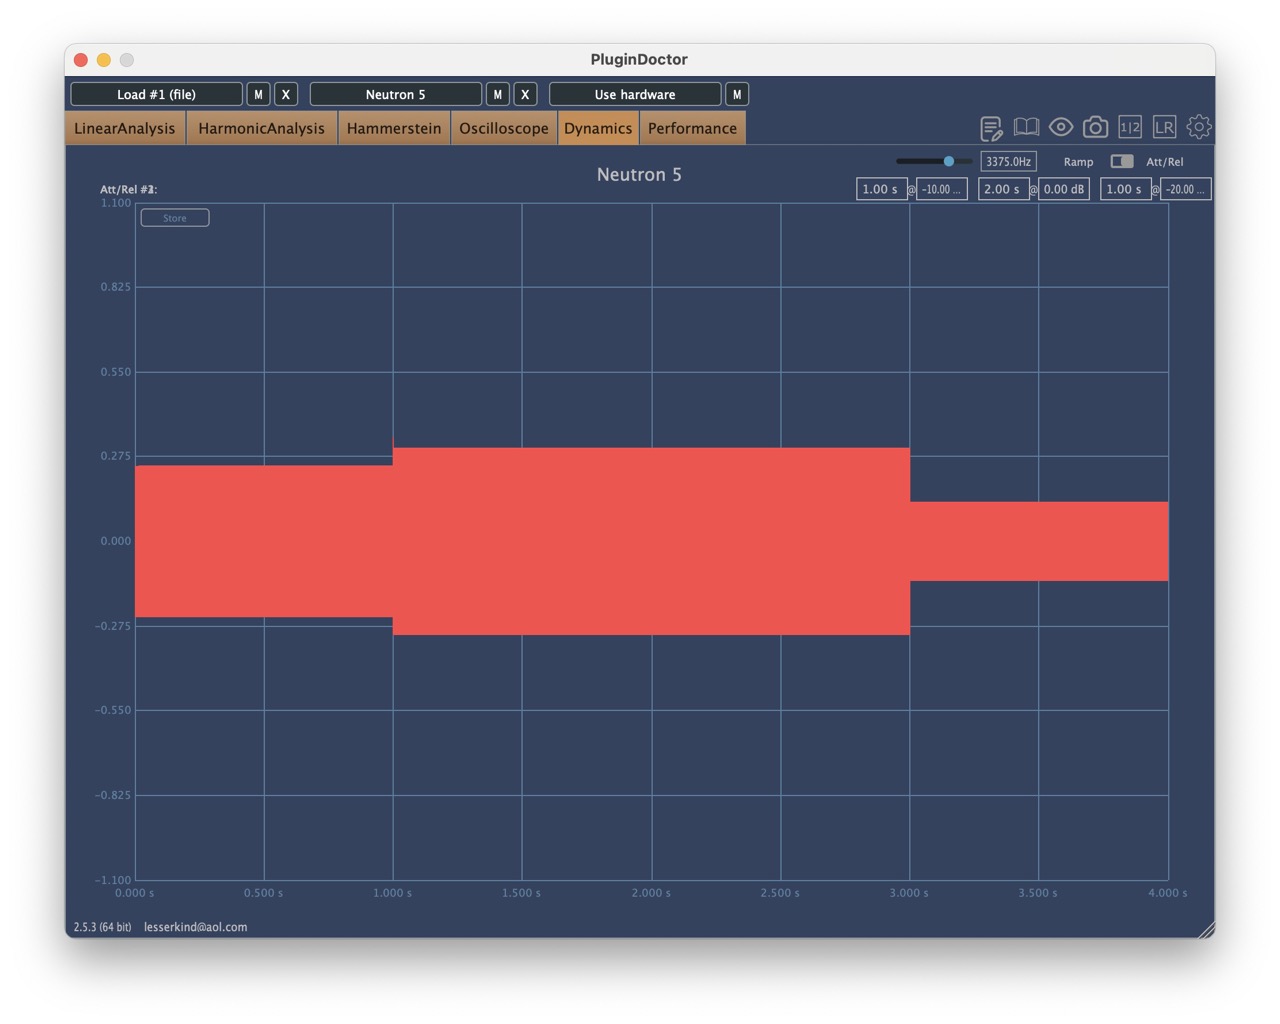
Task: Select the 1|2 comparison icon
Action: [x=1130, y=127]
